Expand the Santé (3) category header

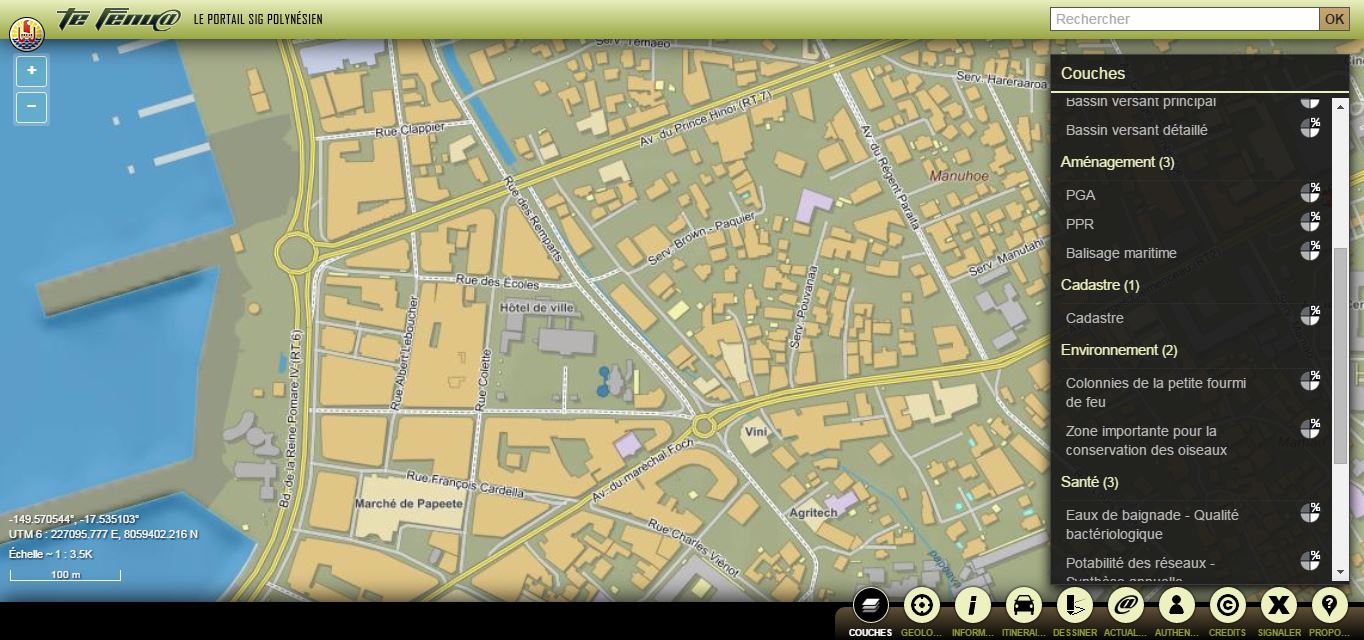click(x=1089, y=482)
